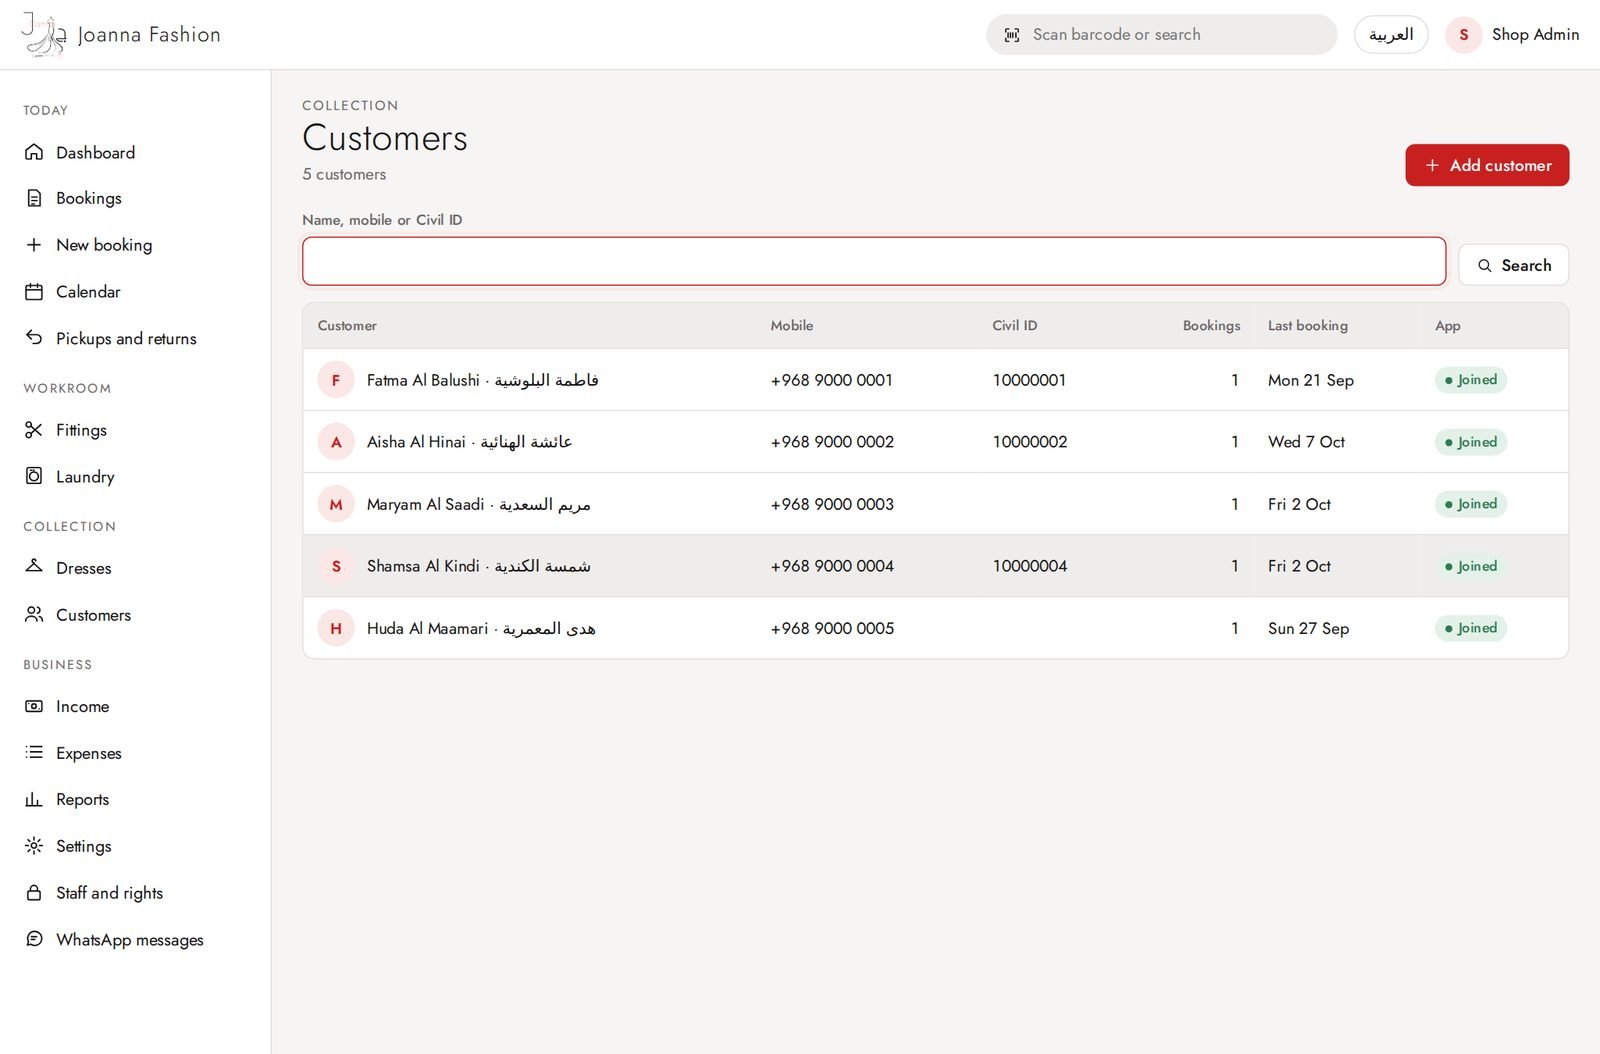
Task: Click mobile number +968 9000 0003
Action: [832, 504]
